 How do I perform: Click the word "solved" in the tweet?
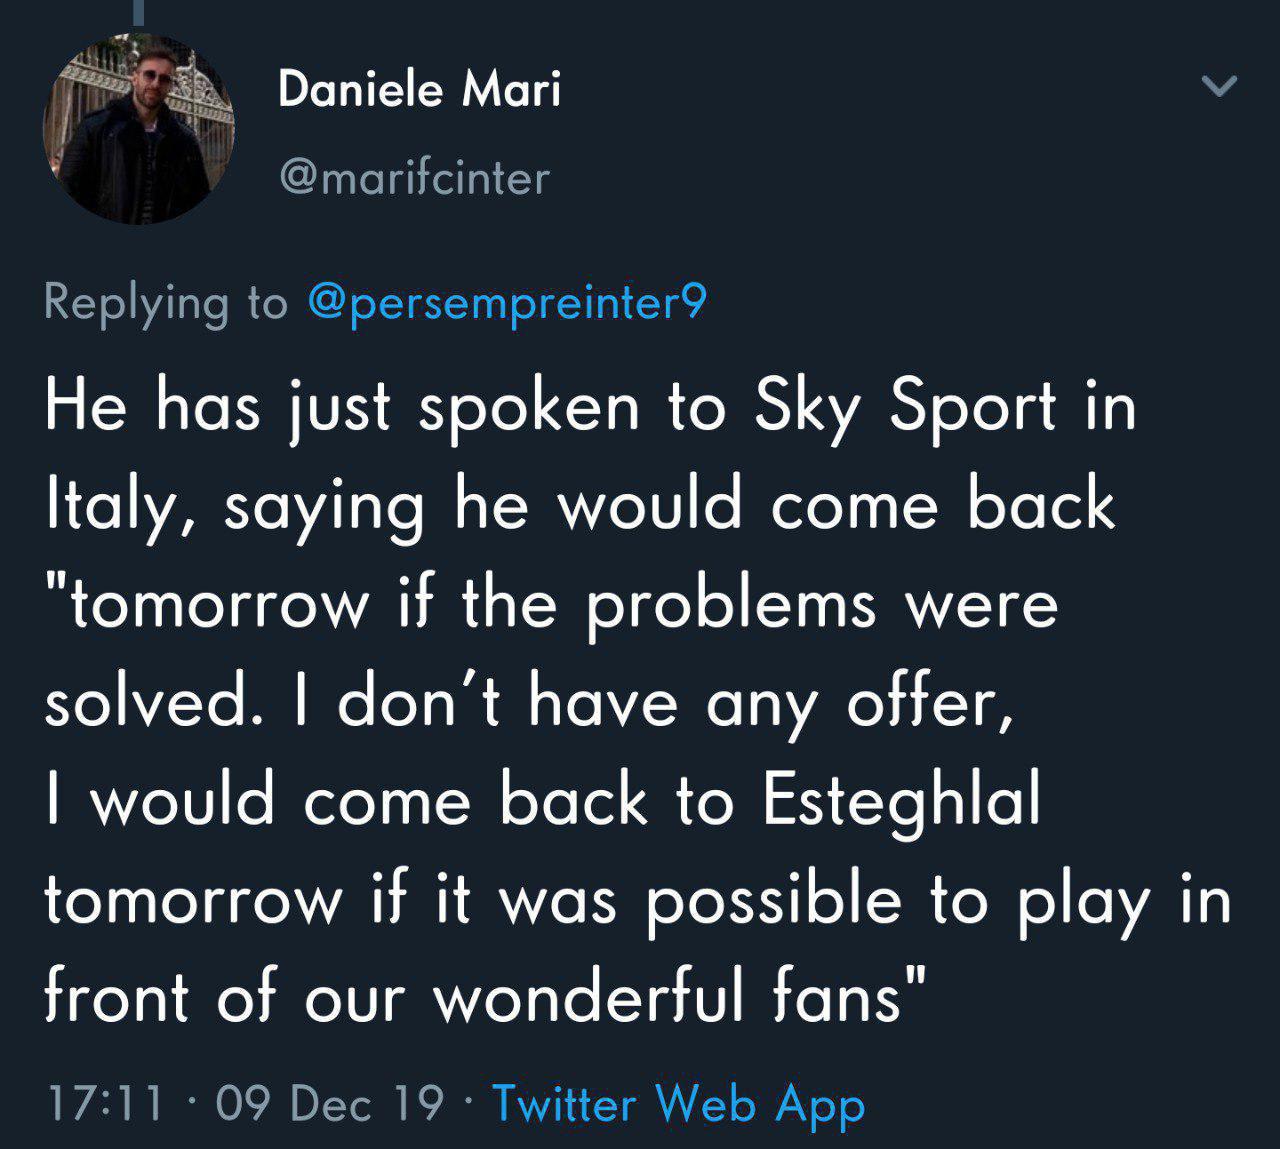[x=147, y=704]
